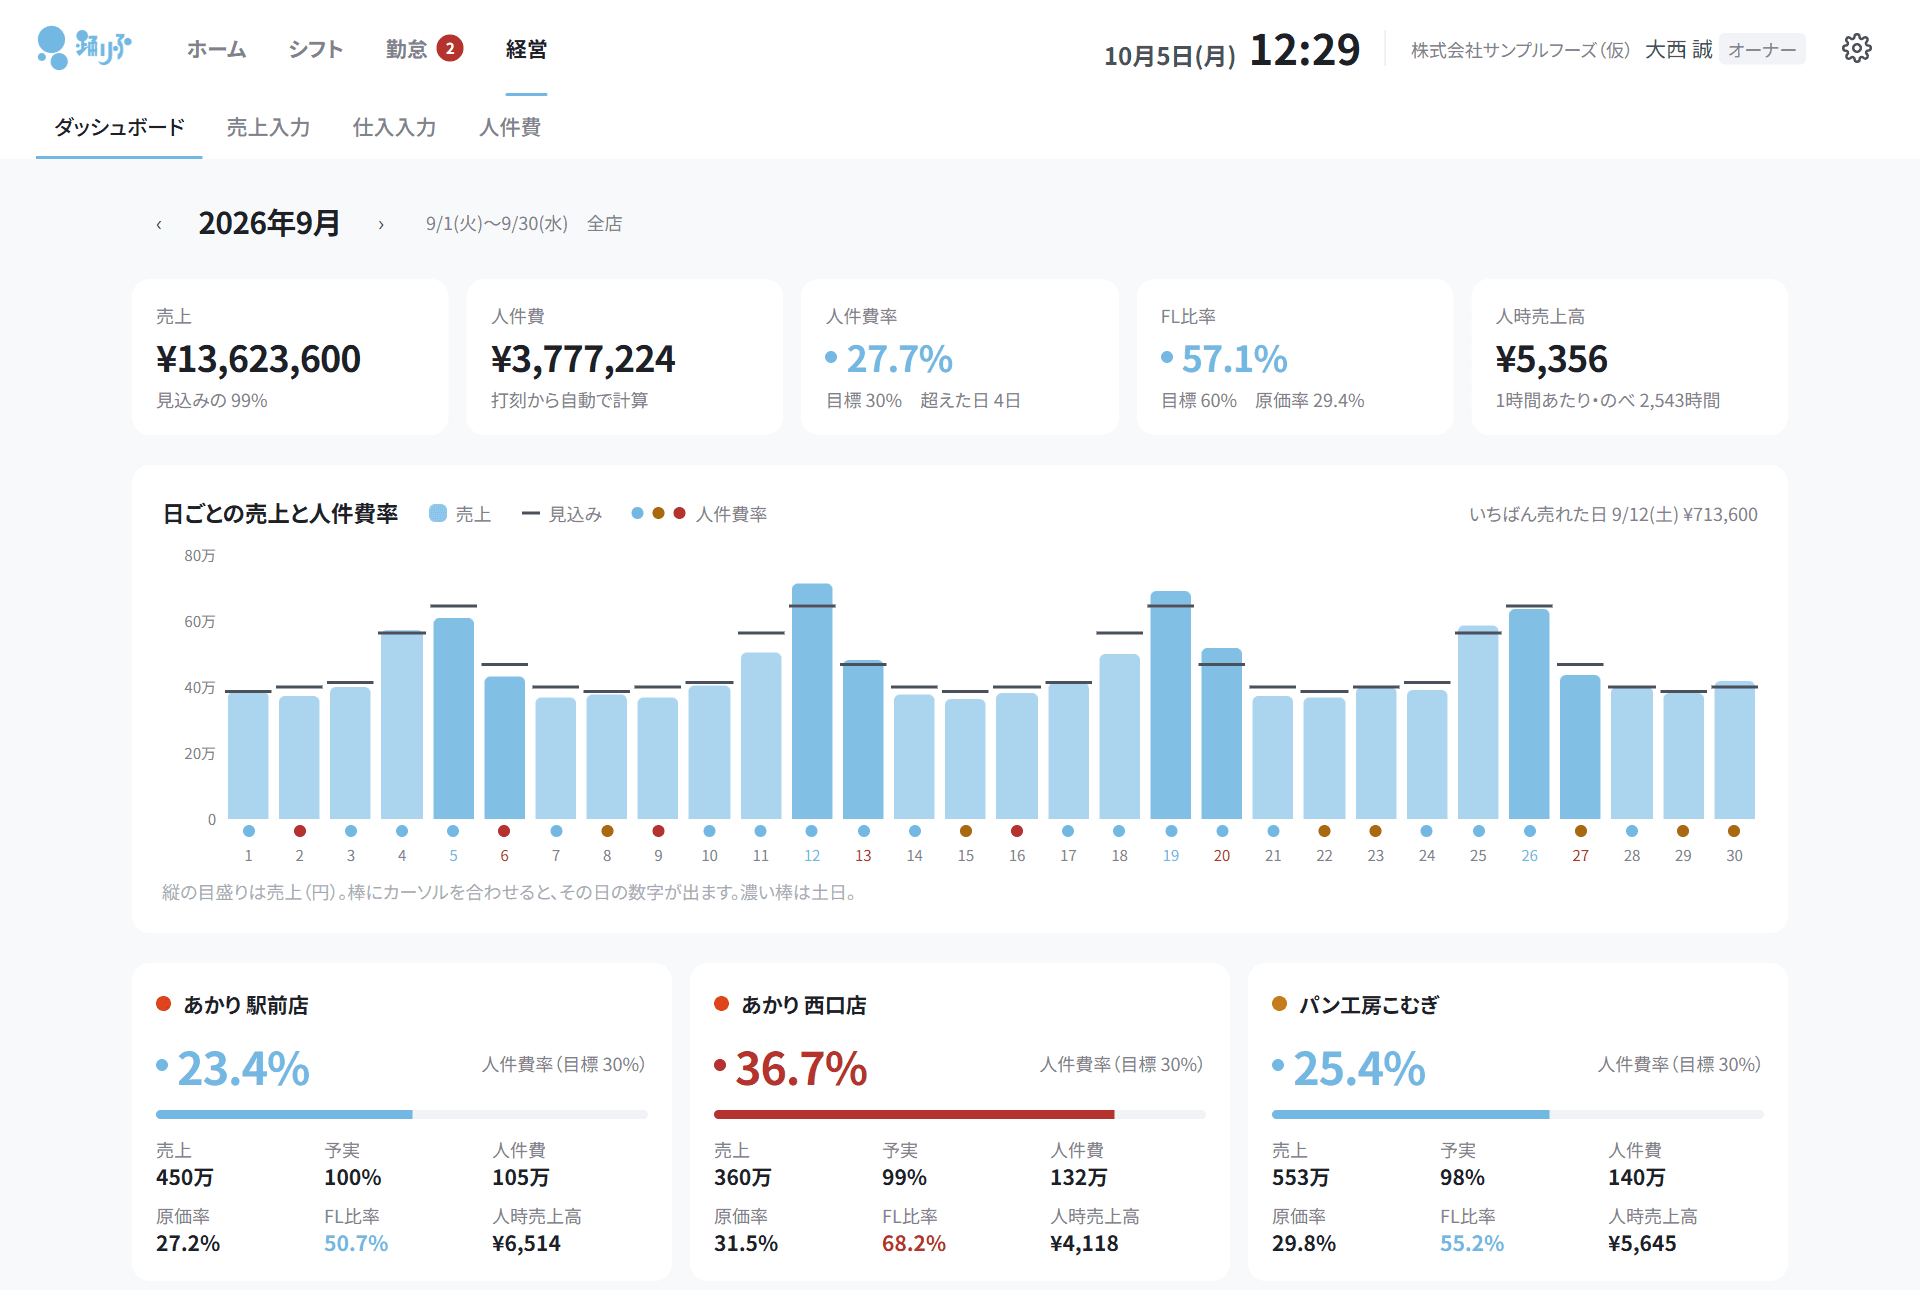Viewport: 1920px width, 1290px height.
Task: Click the red labor-rate dot for day 2
Action: (300, 831)
